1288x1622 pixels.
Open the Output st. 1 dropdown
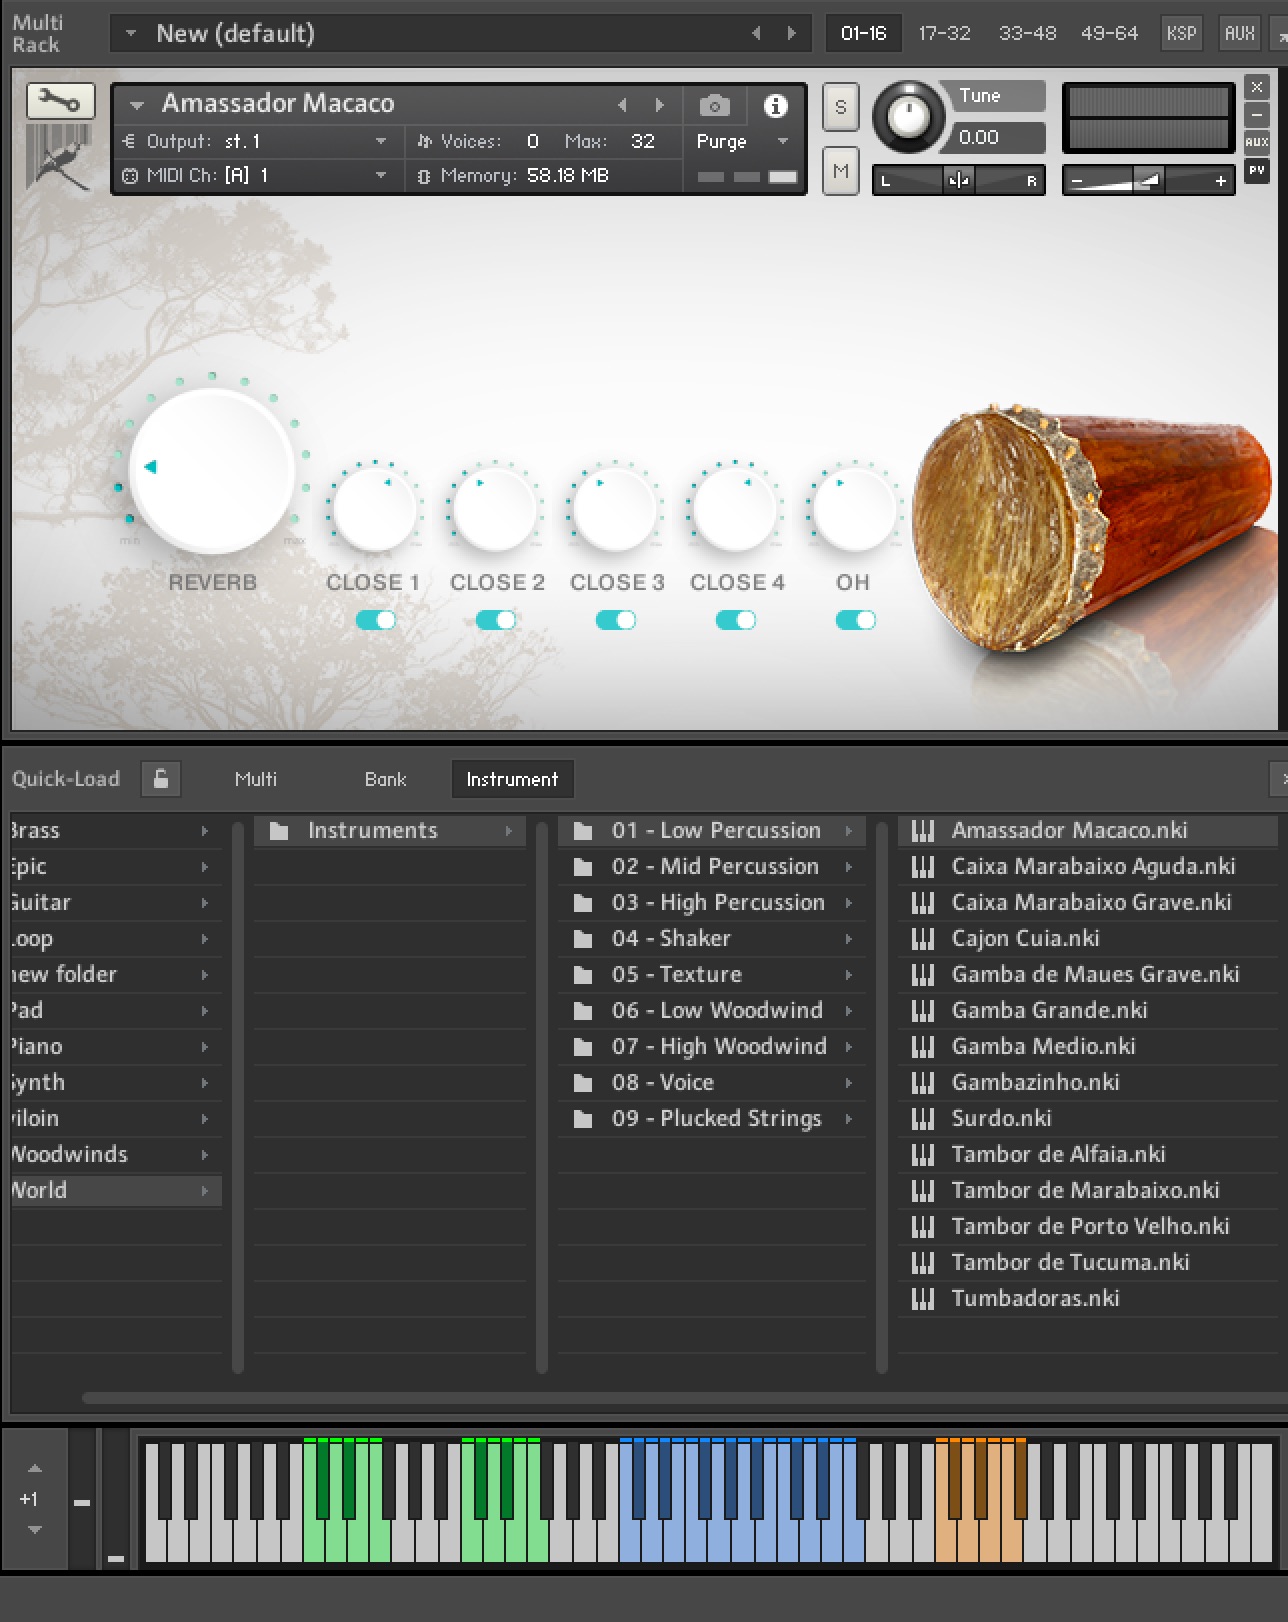(380, 142)
